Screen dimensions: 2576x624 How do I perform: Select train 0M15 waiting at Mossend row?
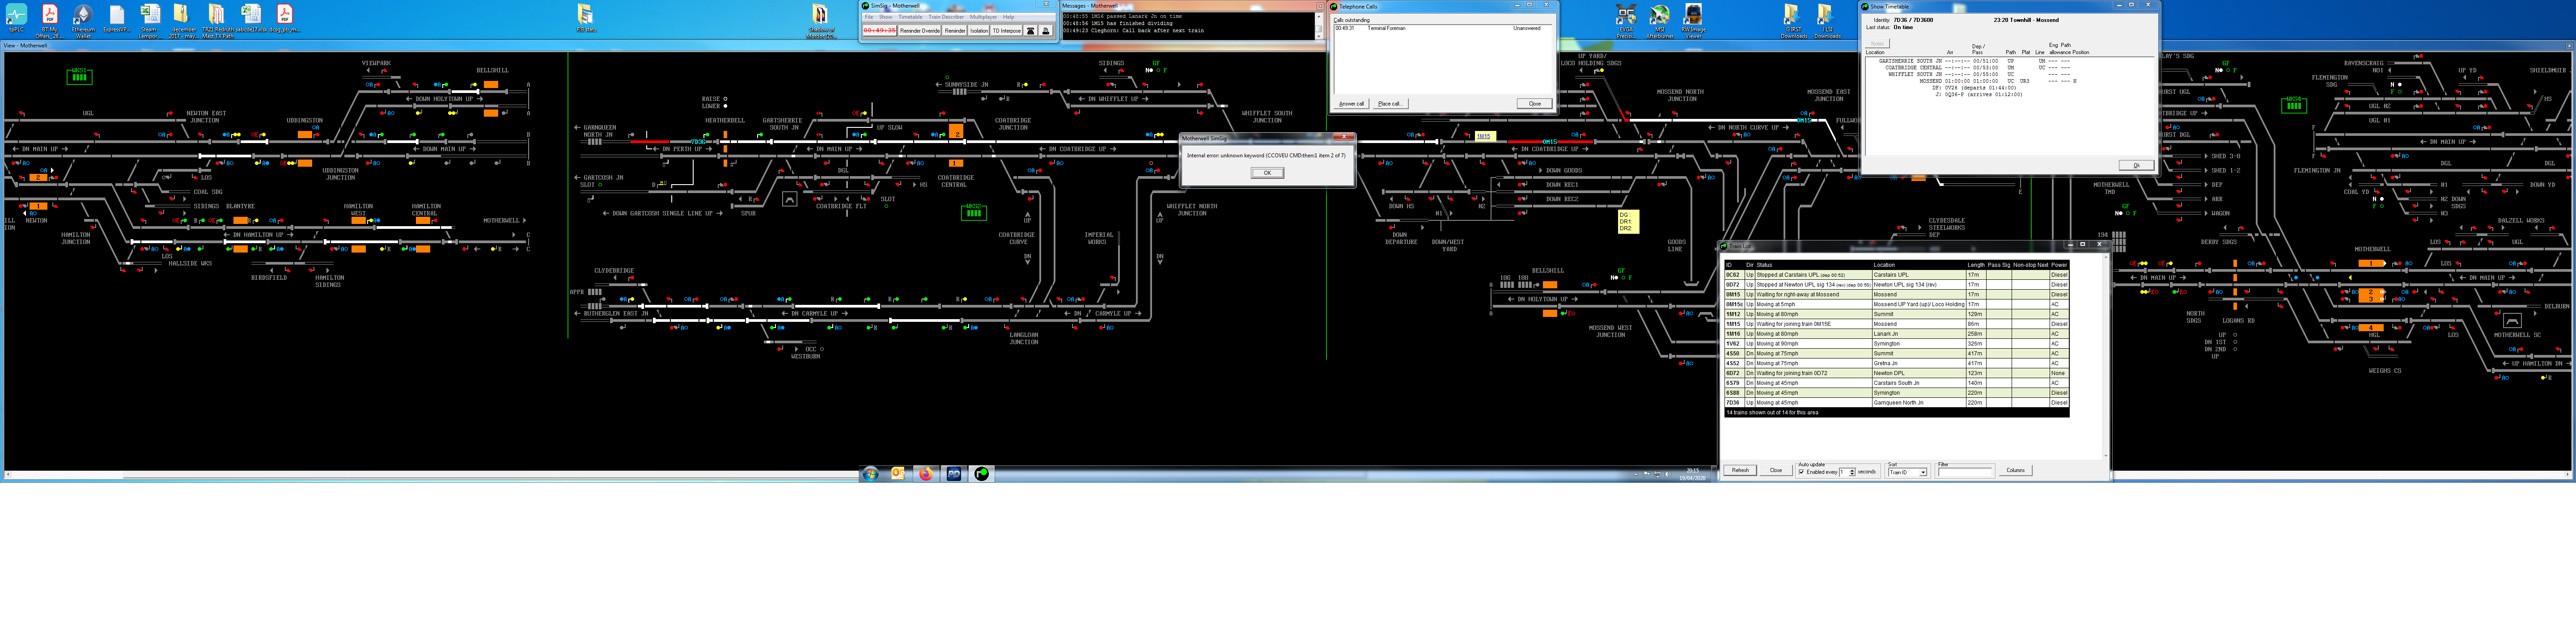click(1896, 295)
